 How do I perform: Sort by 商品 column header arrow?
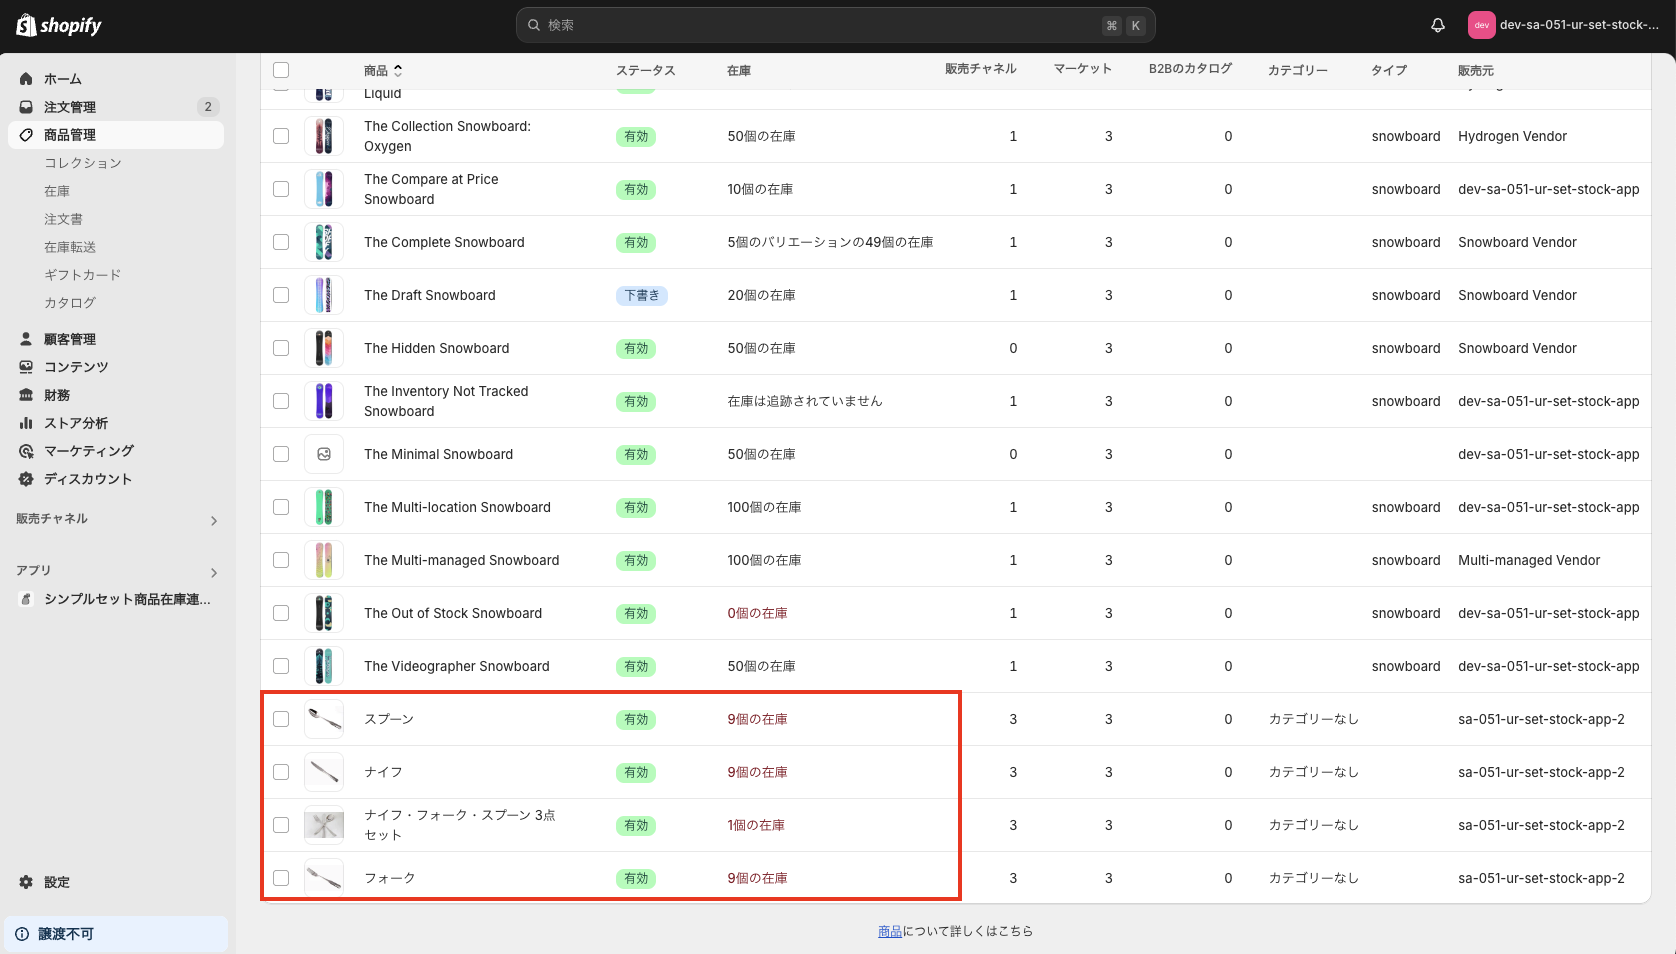[x=398, y=70]
